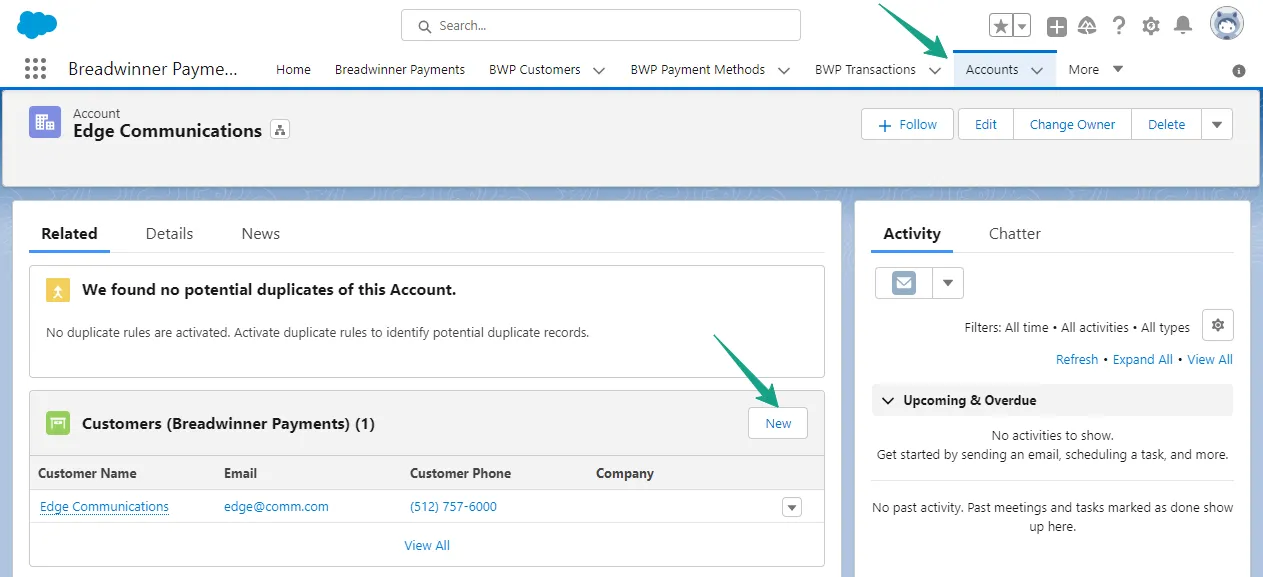Screen dimensions: 1263x577
Task: Click the Edge Communications account title
Action: click(167, 131)
